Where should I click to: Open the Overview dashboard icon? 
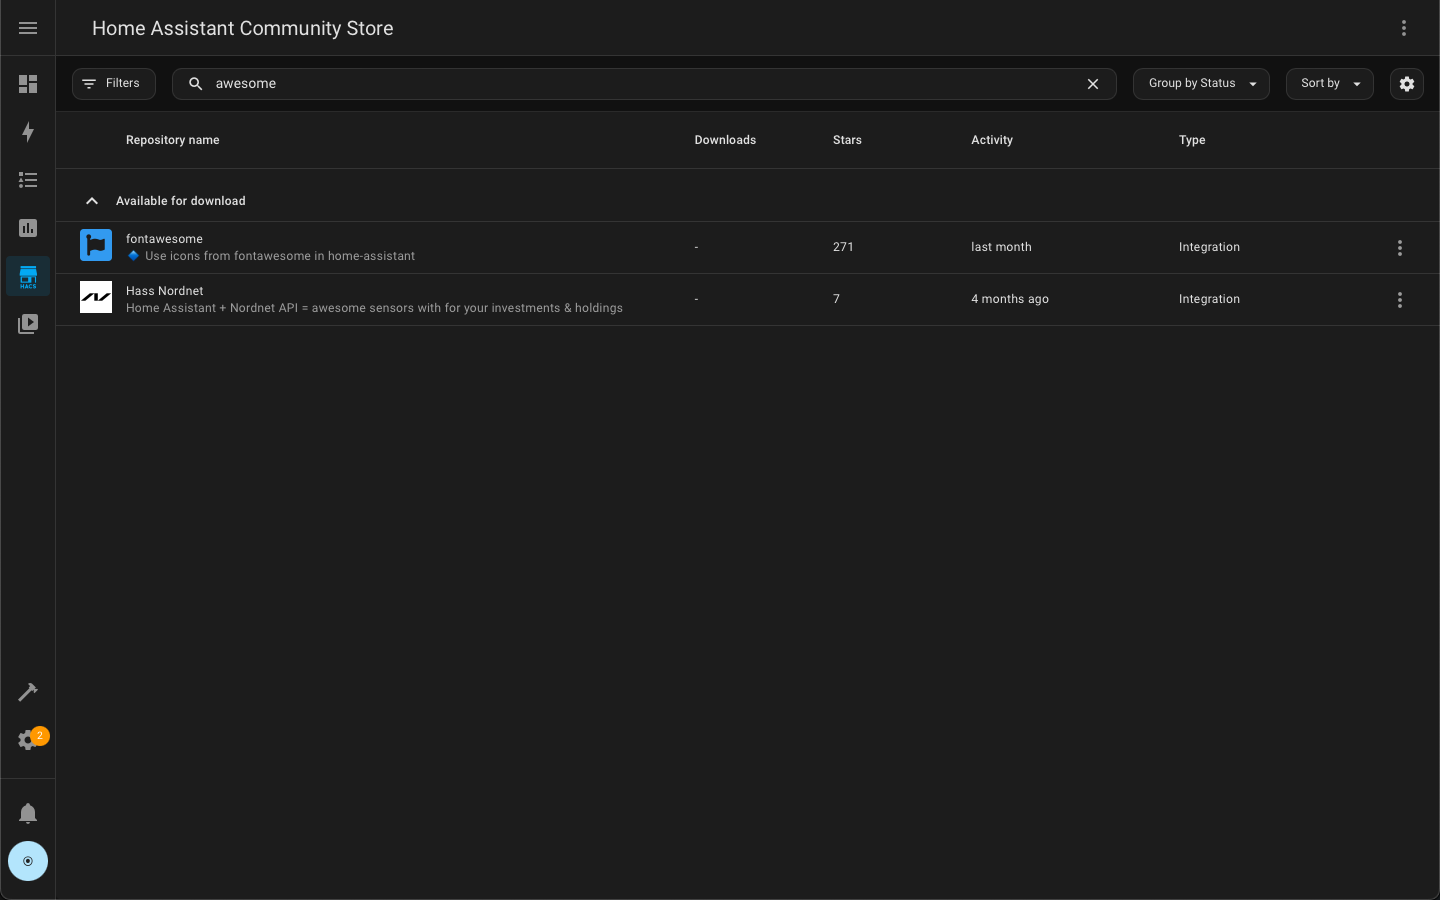[x=28, y=84]
